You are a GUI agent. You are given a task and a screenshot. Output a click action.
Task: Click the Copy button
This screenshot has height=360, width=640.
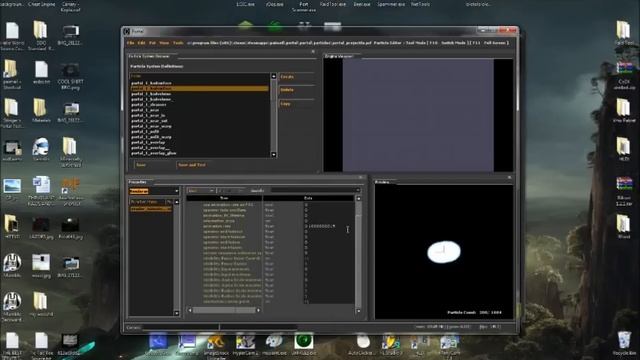click(x=296, y=104)
